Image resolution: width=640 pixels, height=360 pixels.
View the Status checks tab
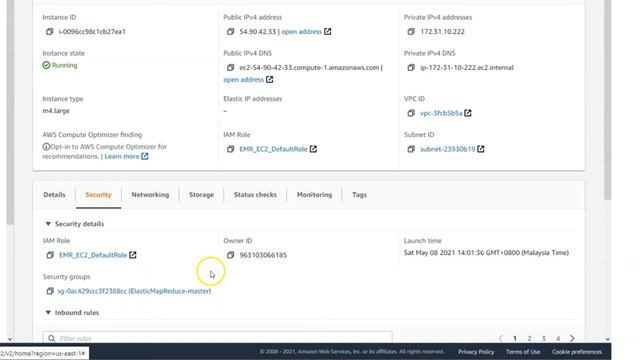click(255, 195)
